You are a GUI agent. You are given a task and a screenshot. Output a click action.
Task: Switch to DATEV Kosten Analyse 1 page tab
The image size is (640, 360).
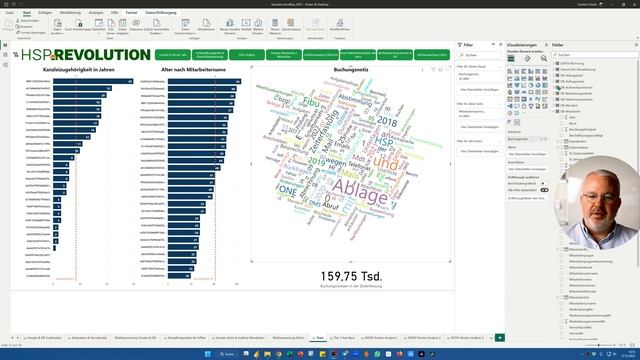pyautogui.click(x=379, y=338)
